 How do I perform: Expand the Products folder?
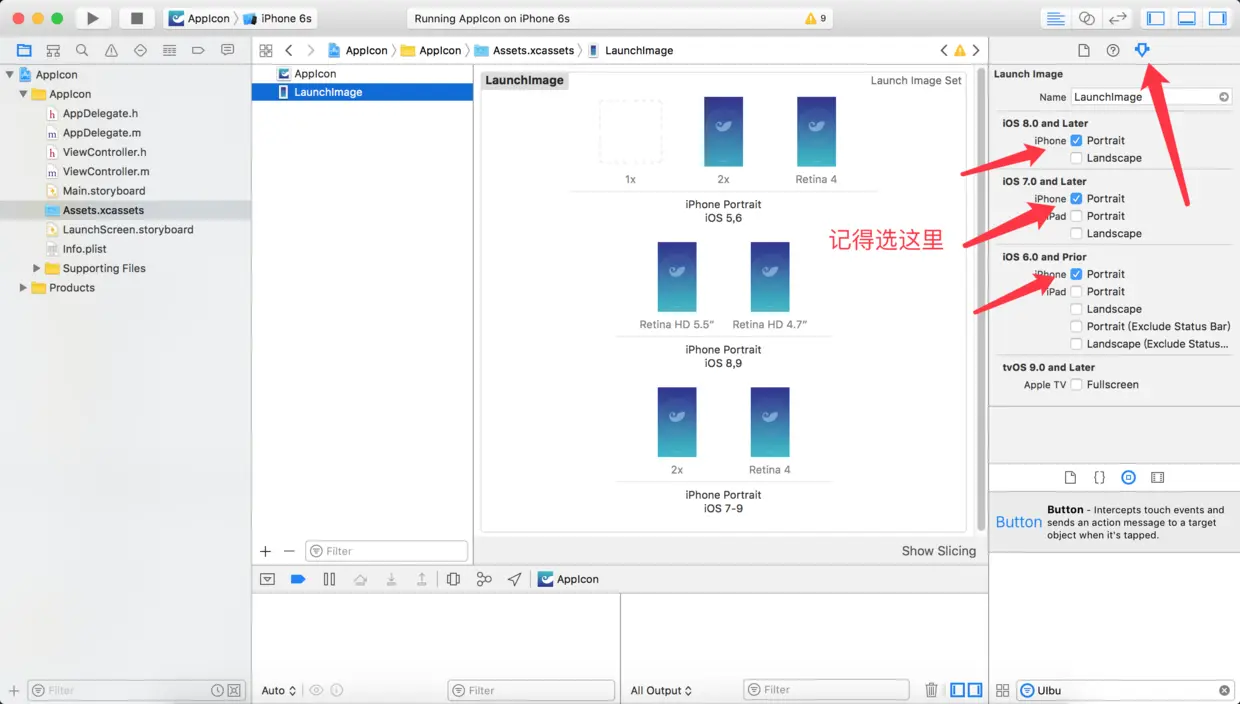tap(21, 288)
